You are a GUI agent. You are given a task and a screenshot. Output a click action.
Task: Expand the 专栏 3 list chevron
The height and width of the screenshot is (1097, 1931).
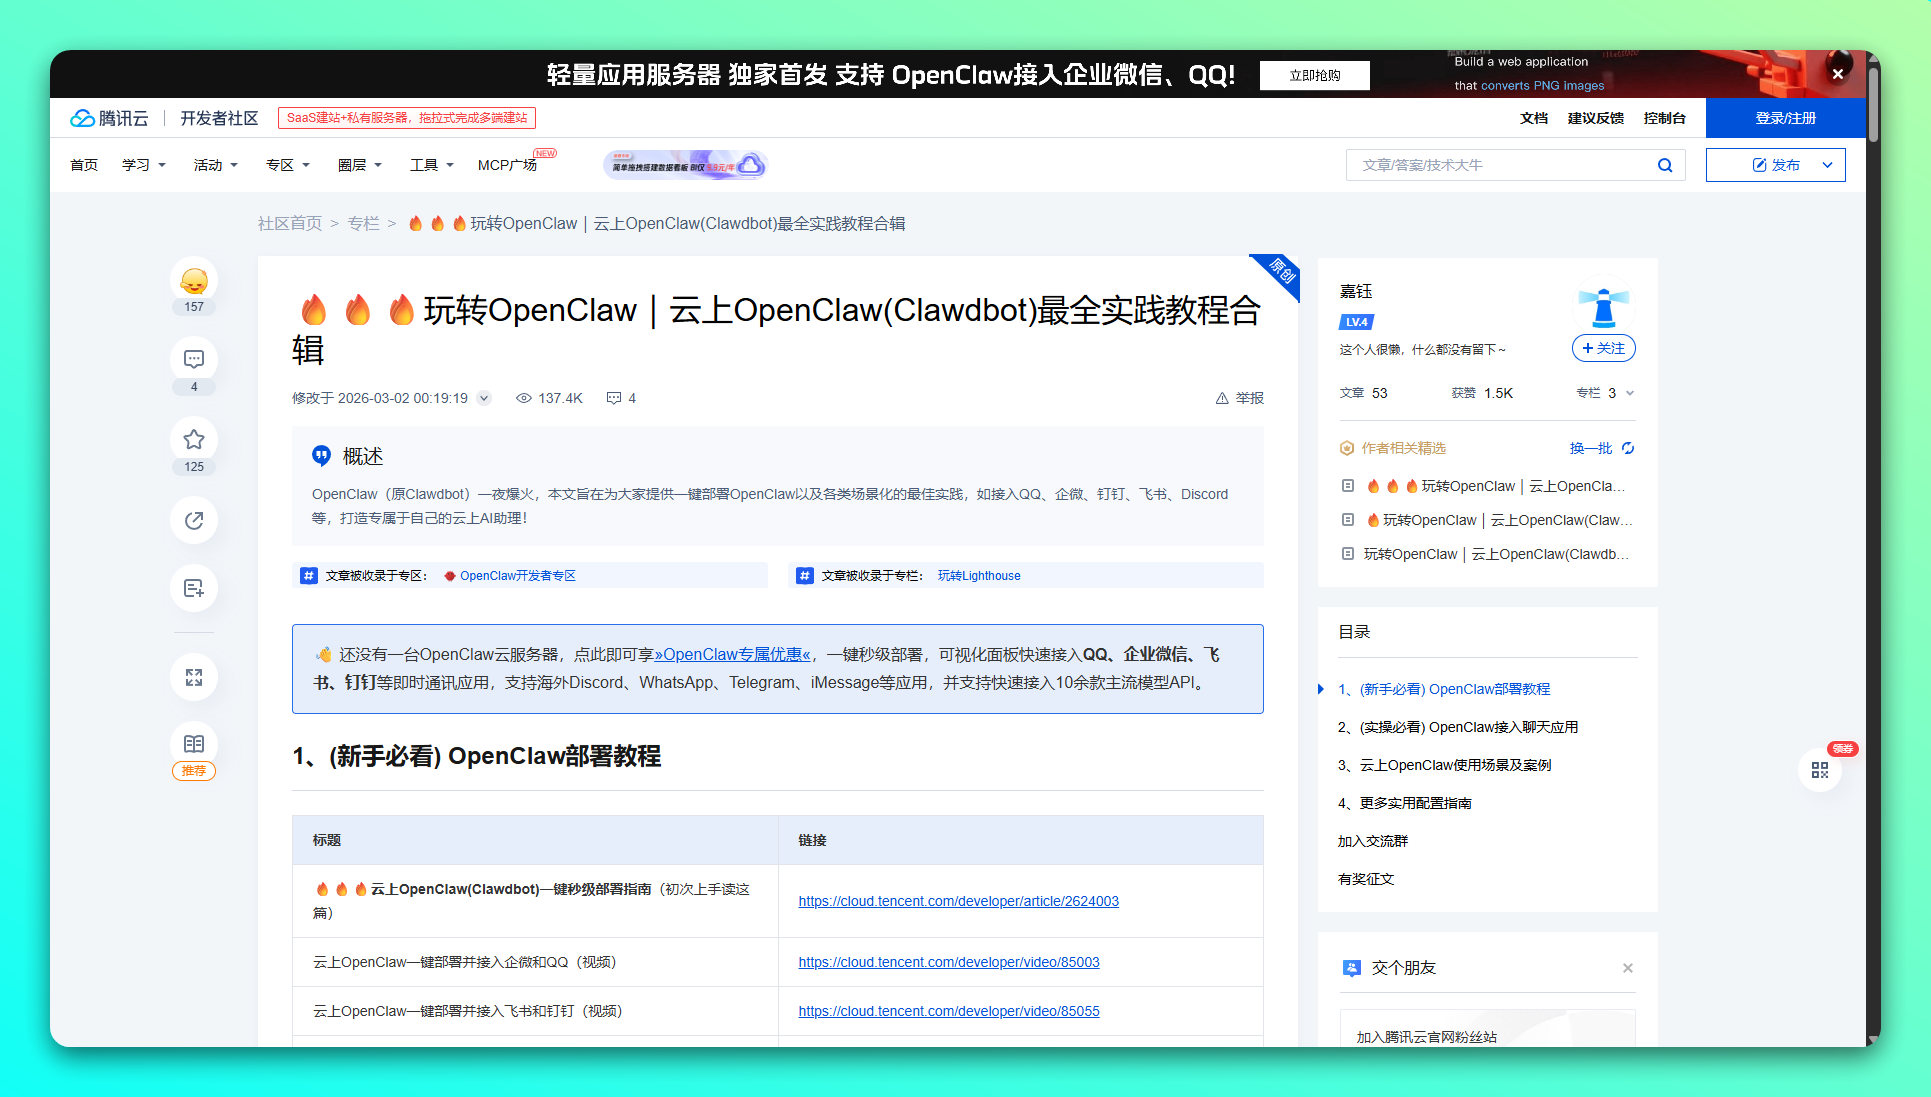click(1630, 393)
